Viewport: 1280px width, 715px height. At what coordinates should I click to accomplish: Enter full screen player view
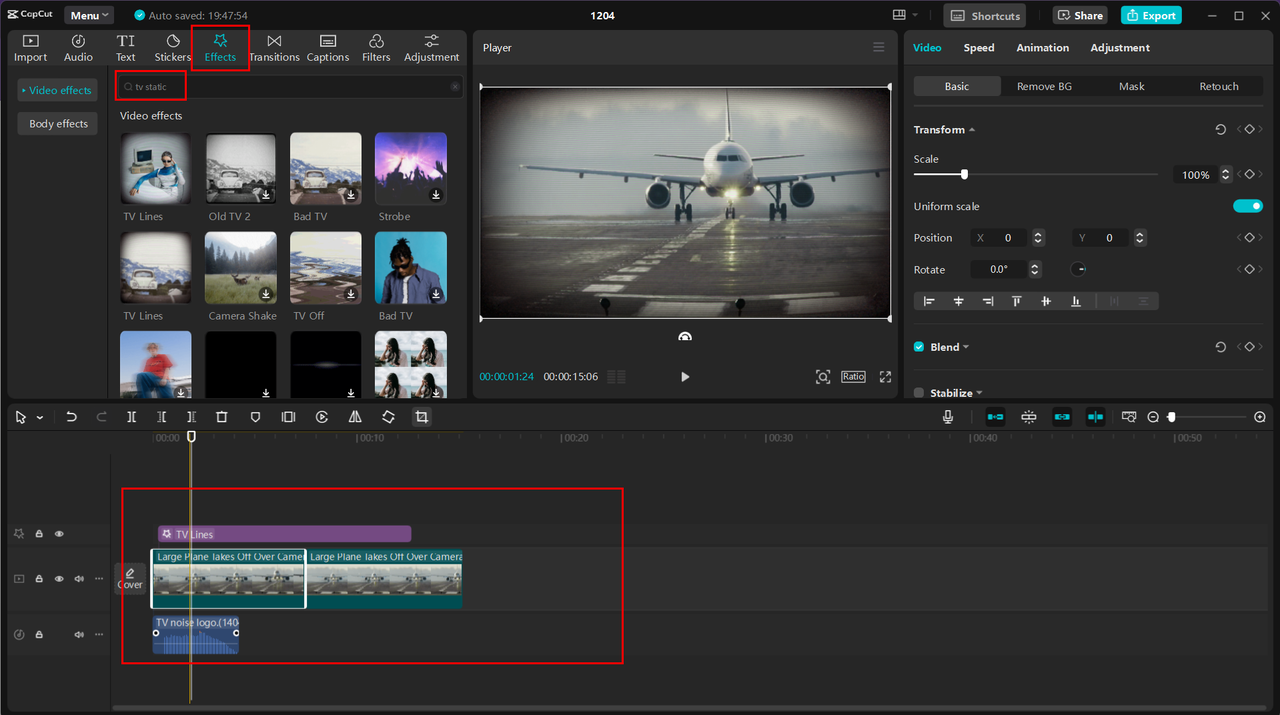(x=885, y=377)
